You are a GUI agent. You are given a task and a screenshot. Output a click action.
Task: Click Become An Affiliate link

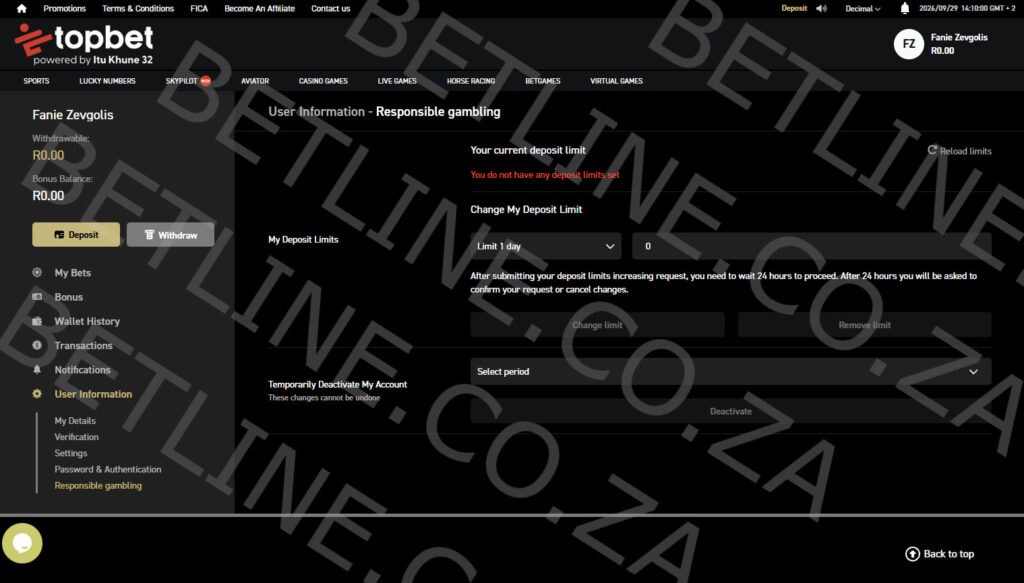pos(259,8)
